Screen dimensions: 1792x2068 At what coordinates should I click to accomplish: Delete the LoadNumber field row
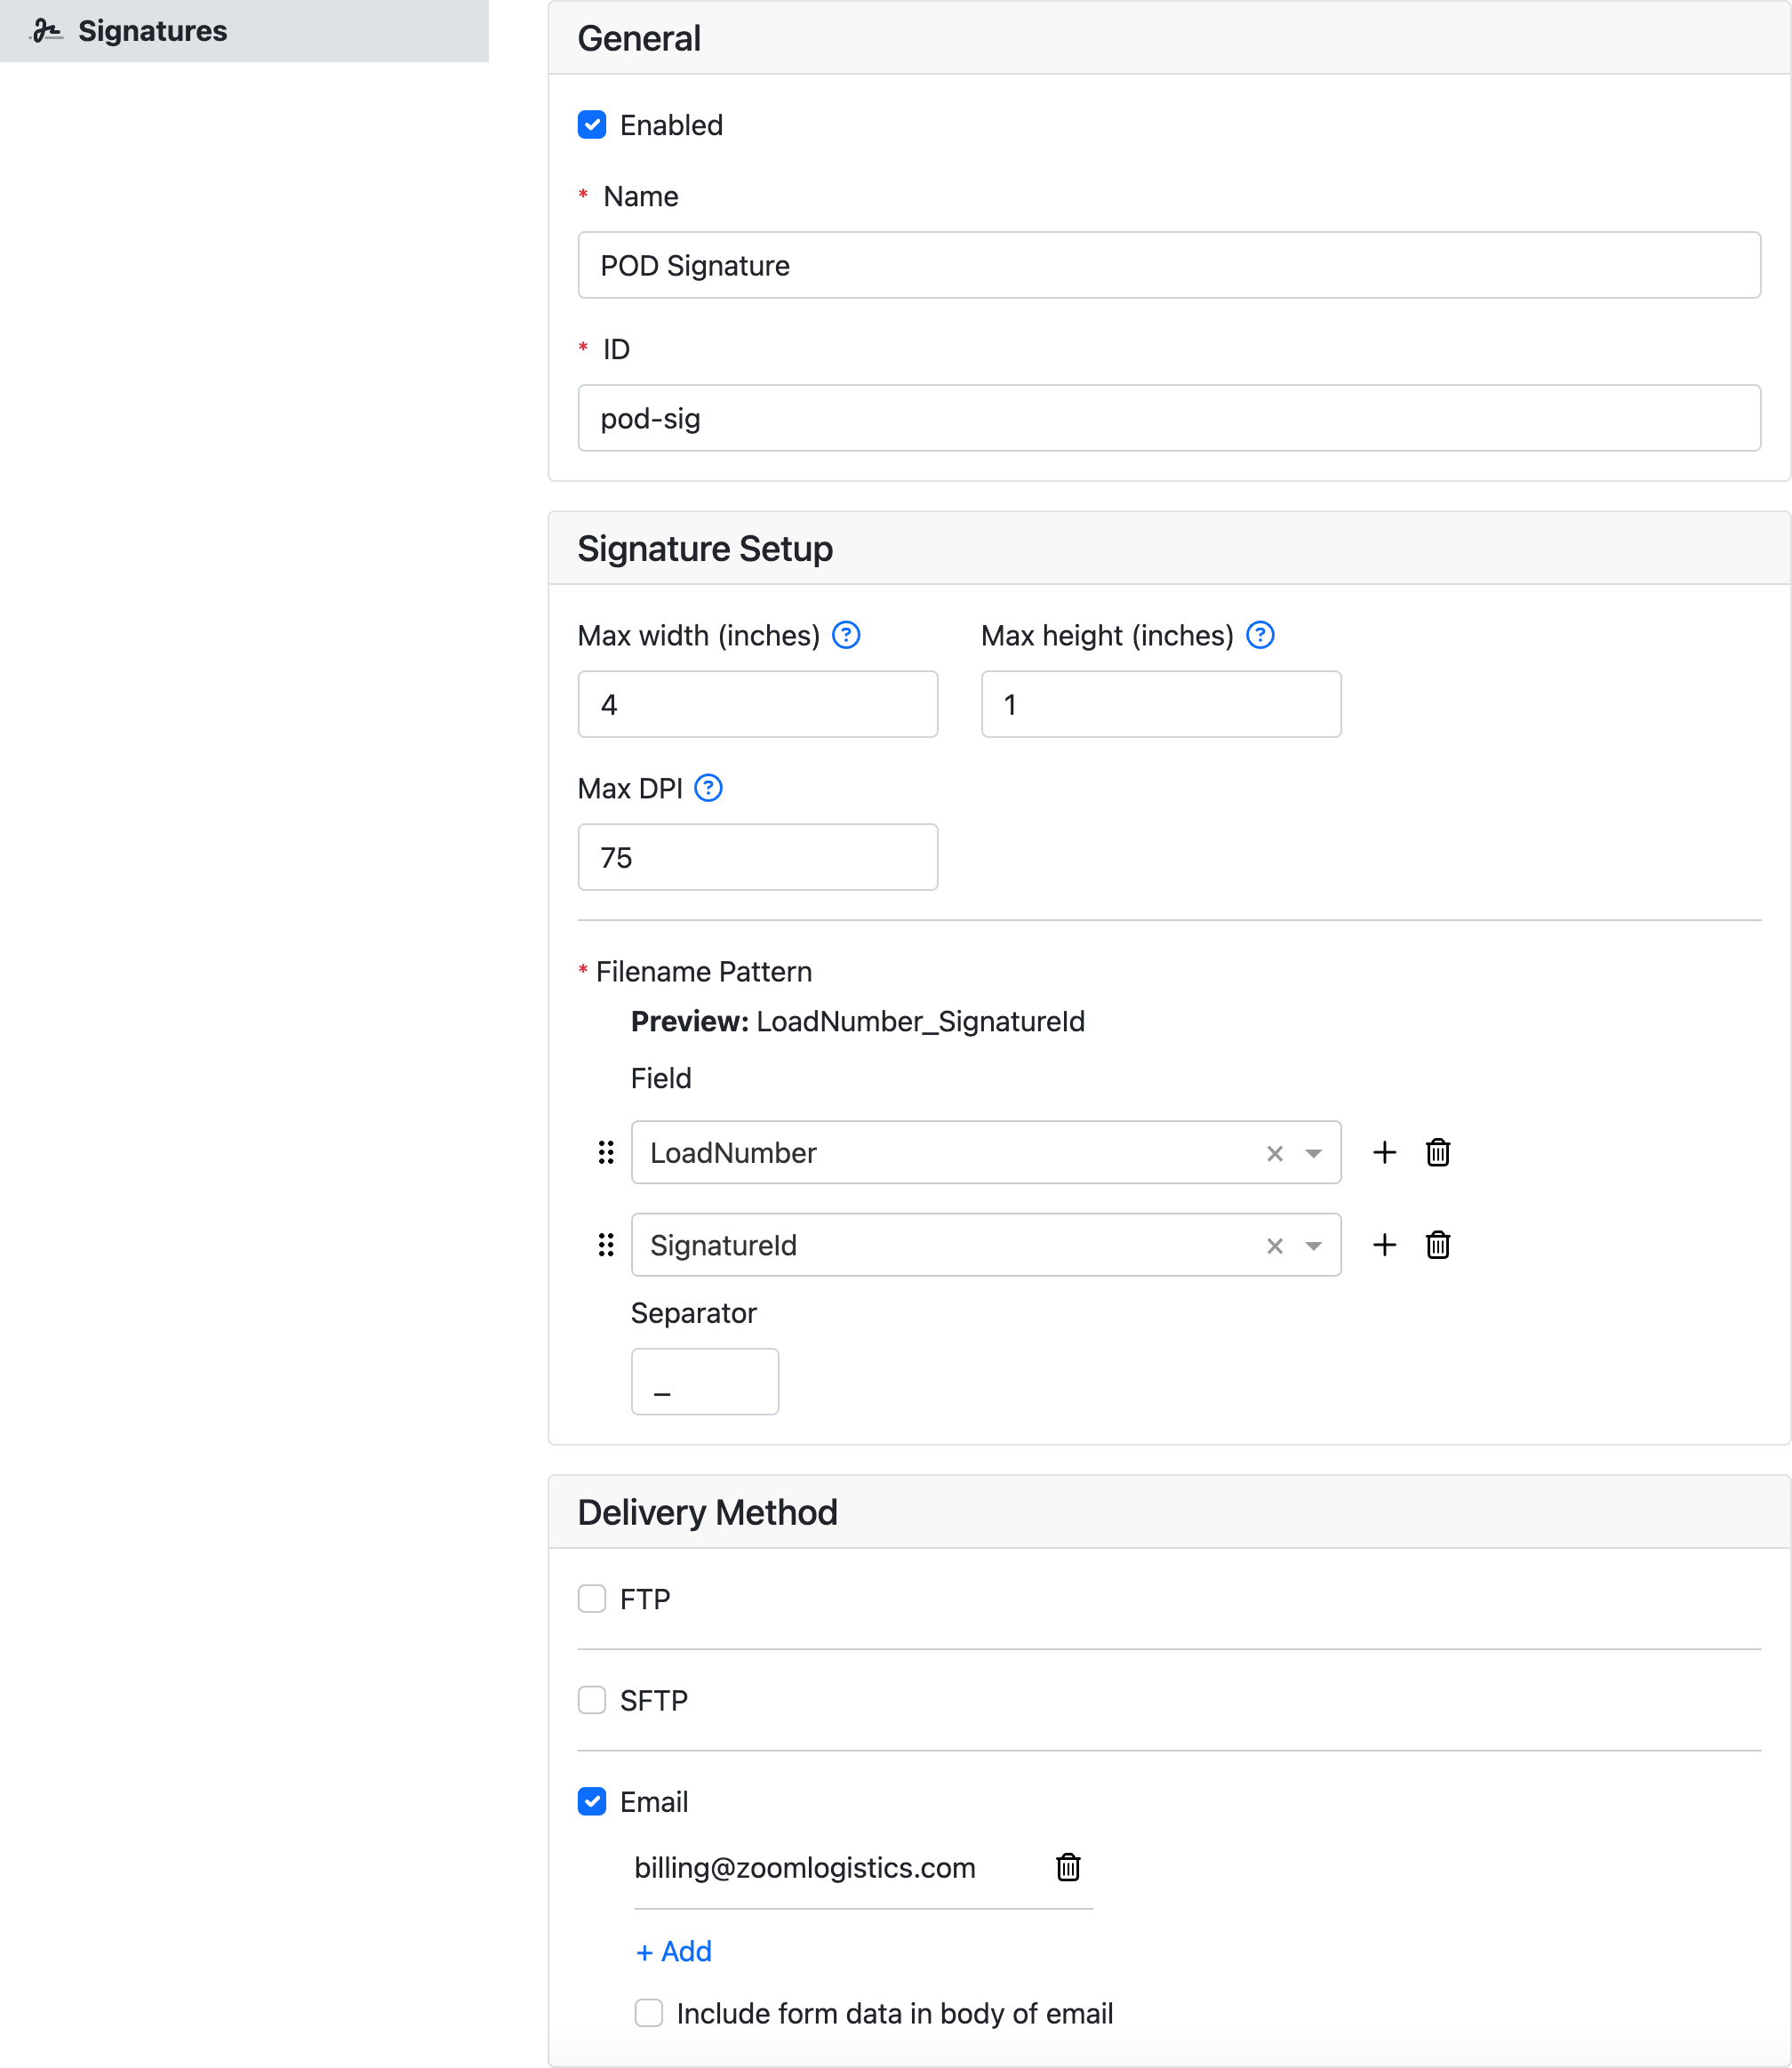[1437, 1152]
